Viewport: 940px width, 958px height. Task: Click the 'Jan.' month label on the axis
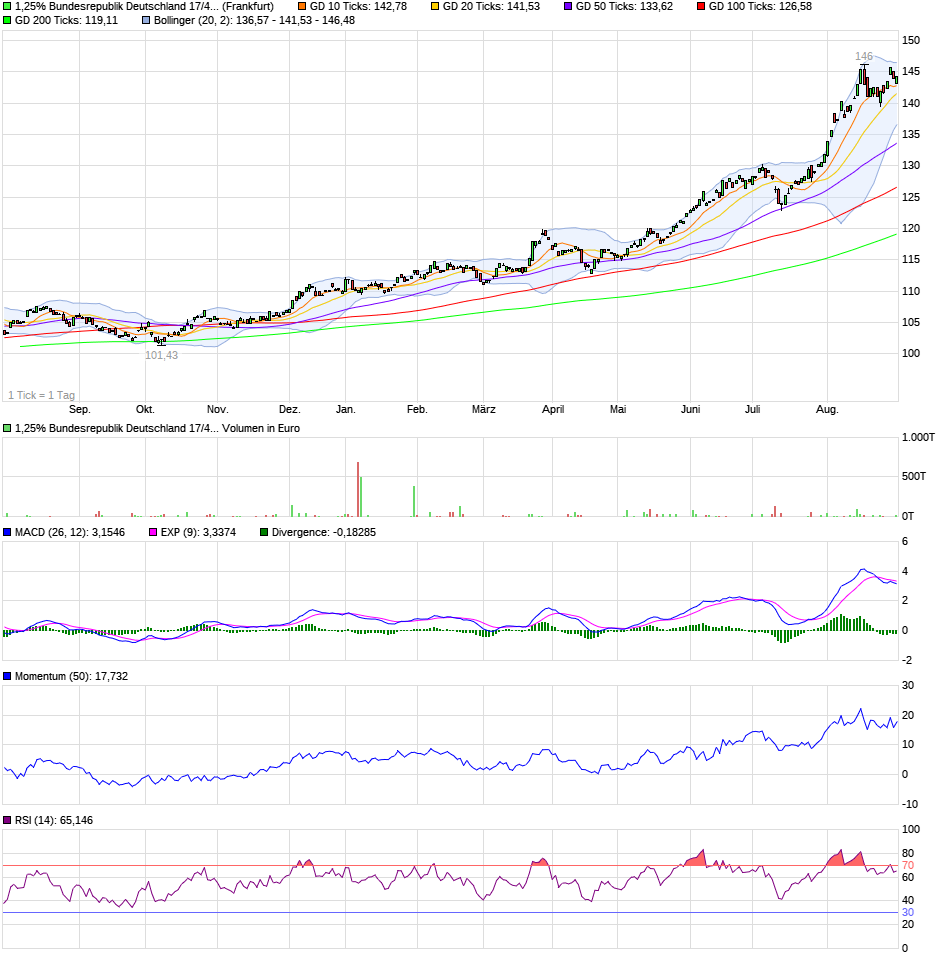click(x=346, y=409)
